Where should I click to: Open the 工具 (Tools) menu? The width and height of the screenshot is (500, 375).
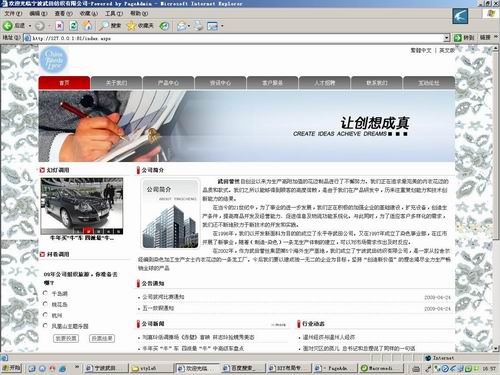(x=114, y=13)
